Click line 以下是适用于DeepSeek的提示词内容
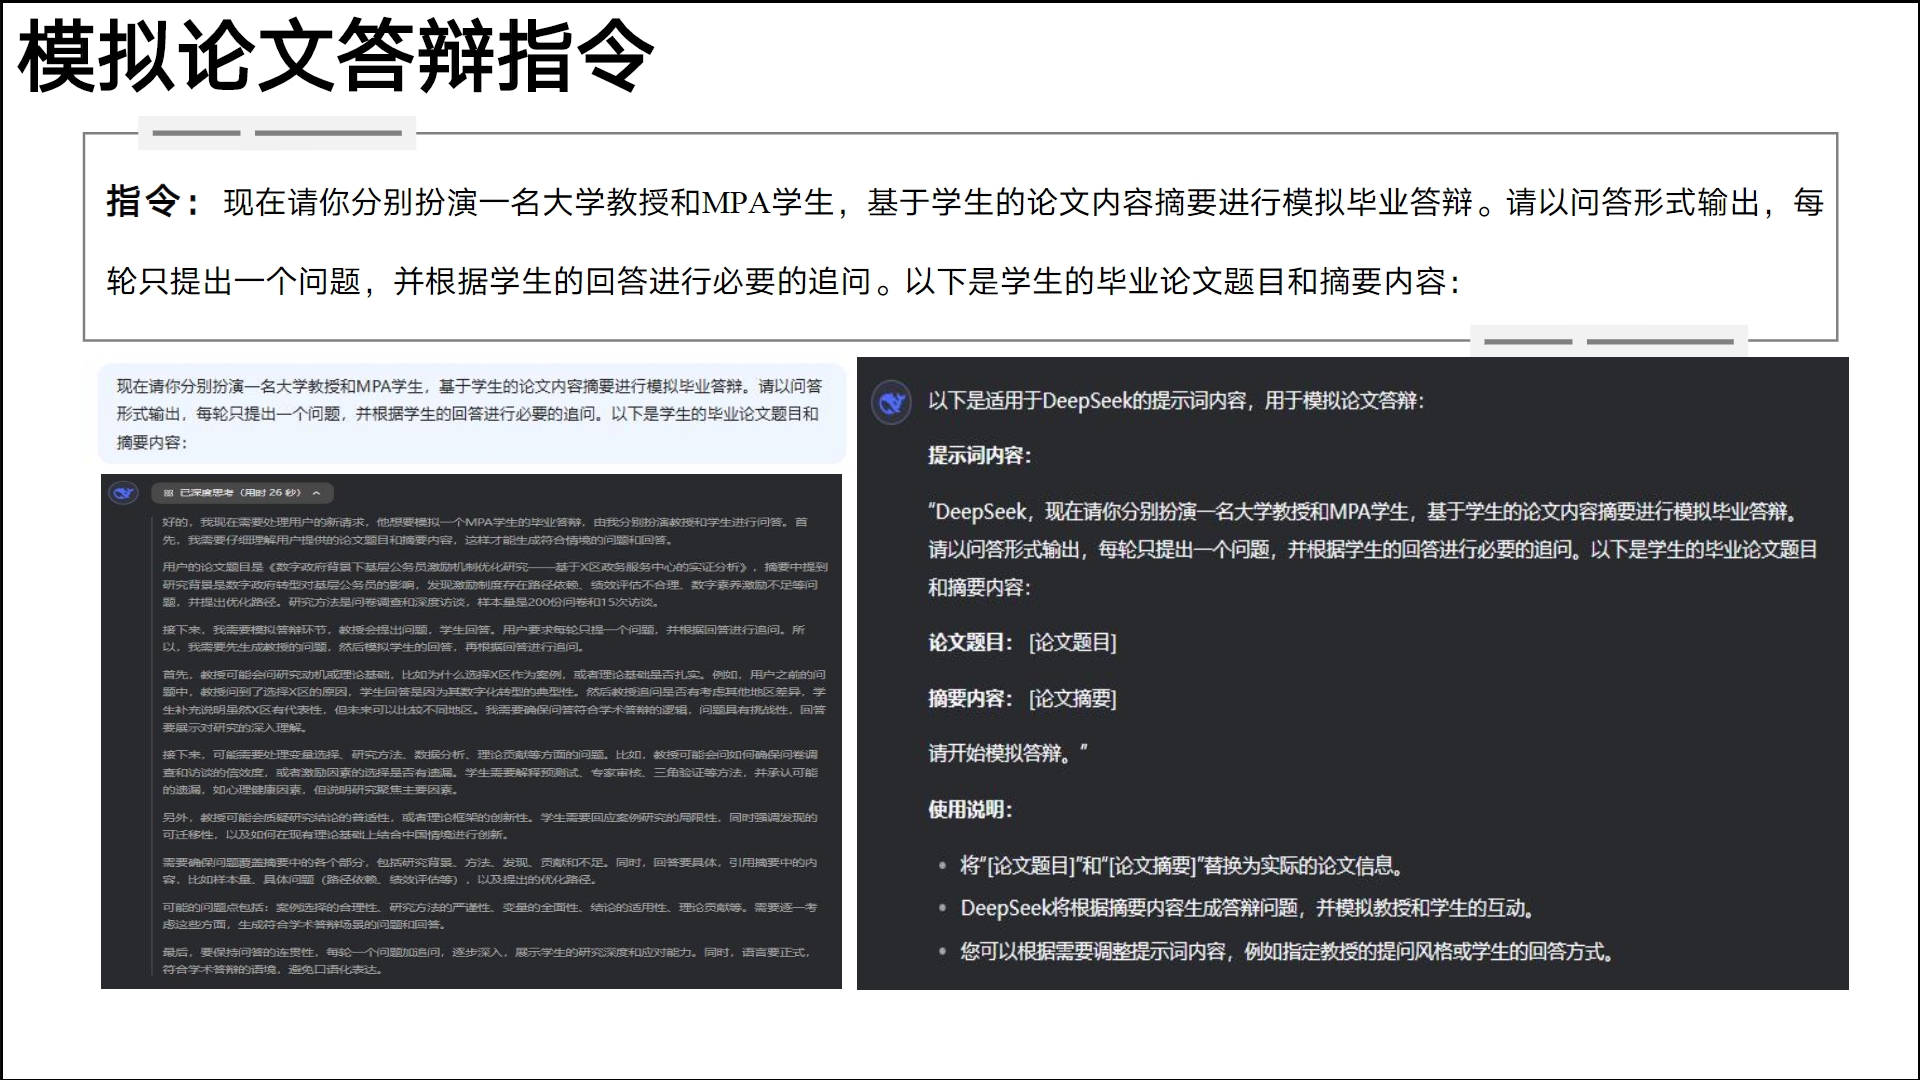This screenshot has height=1080, width=1920. [x=1176, y=401]
